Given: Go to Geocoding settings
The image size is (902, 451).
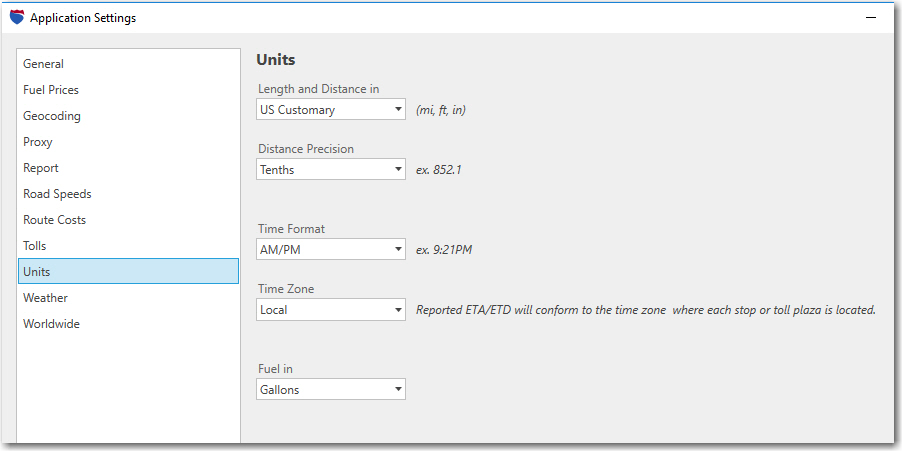Looking at the screenshot, I should 52,116.
